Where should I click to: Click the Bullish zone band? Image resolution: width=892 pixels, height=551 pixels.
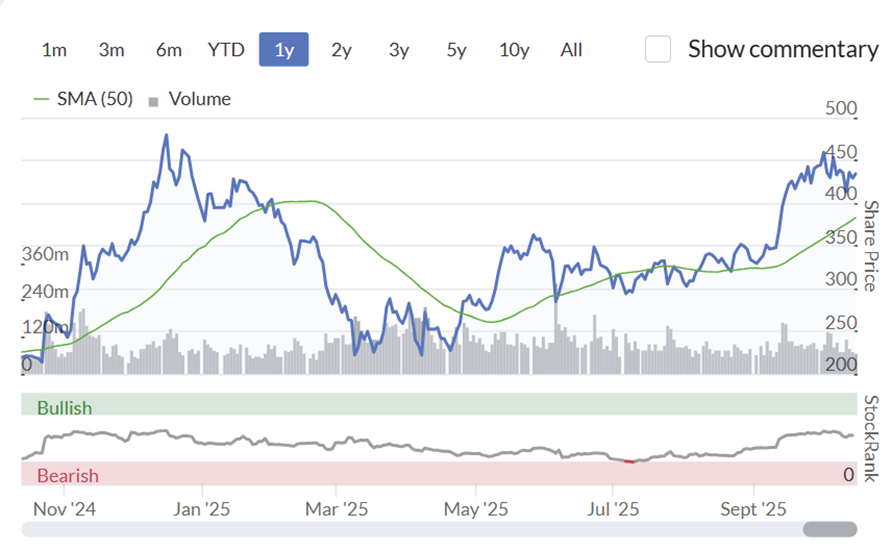point(439,404)
